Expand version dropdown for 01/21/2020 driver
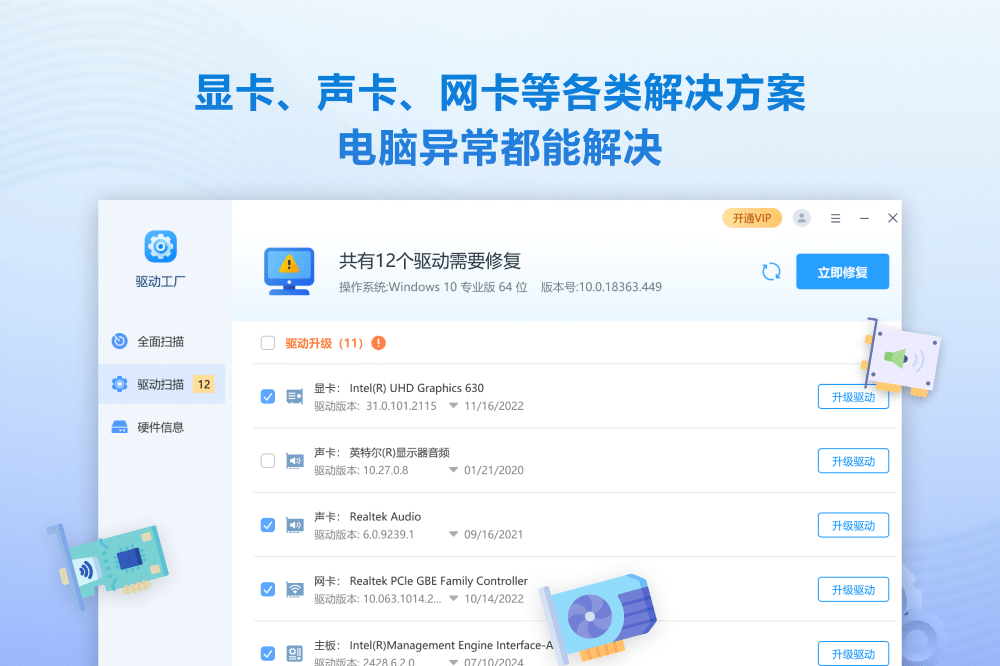The height and width of the screenshot is (666, 1000). pyautogui.click(x=453, y=470)
